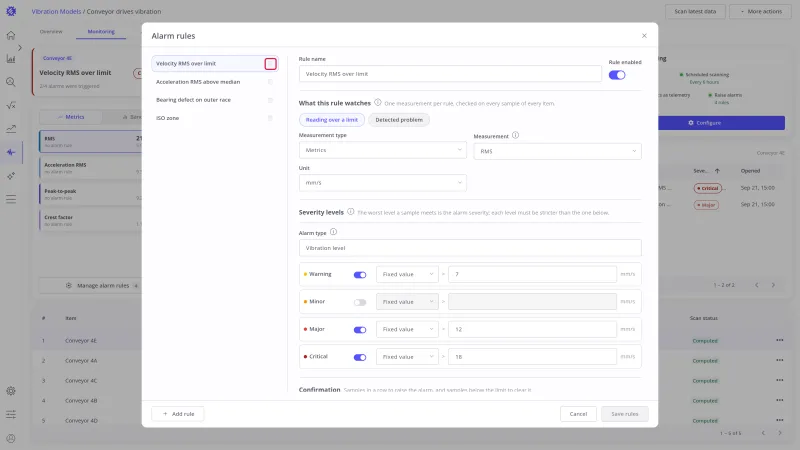The image size is (800, 450).
Task: Click the Save rules button
Action: tap(624, 414)
